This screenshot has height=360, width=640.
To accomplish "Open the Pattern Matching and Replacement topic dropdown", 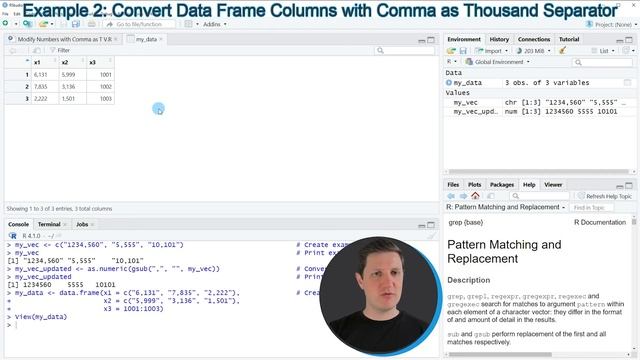I will [x=506, y=207].
